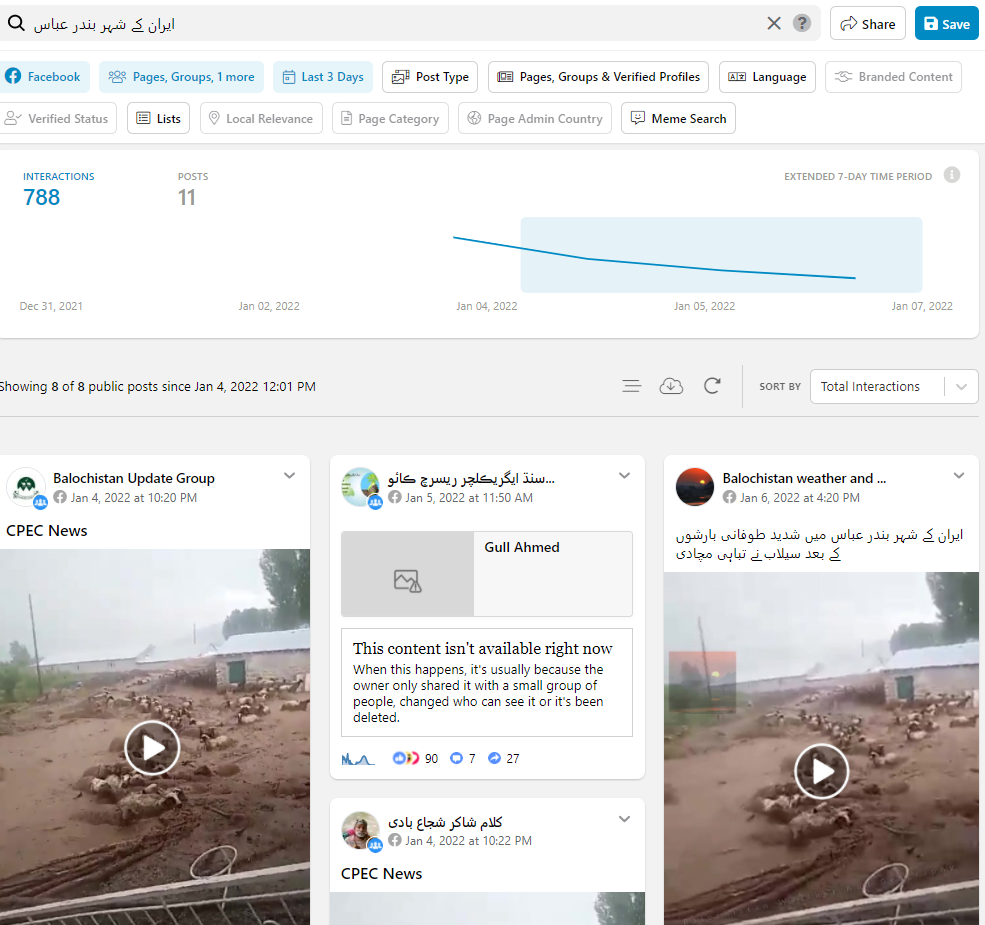The image size is (985, 925).
Task: Play the Balochistan Update Group video
Action: click(x=152, y=748)
